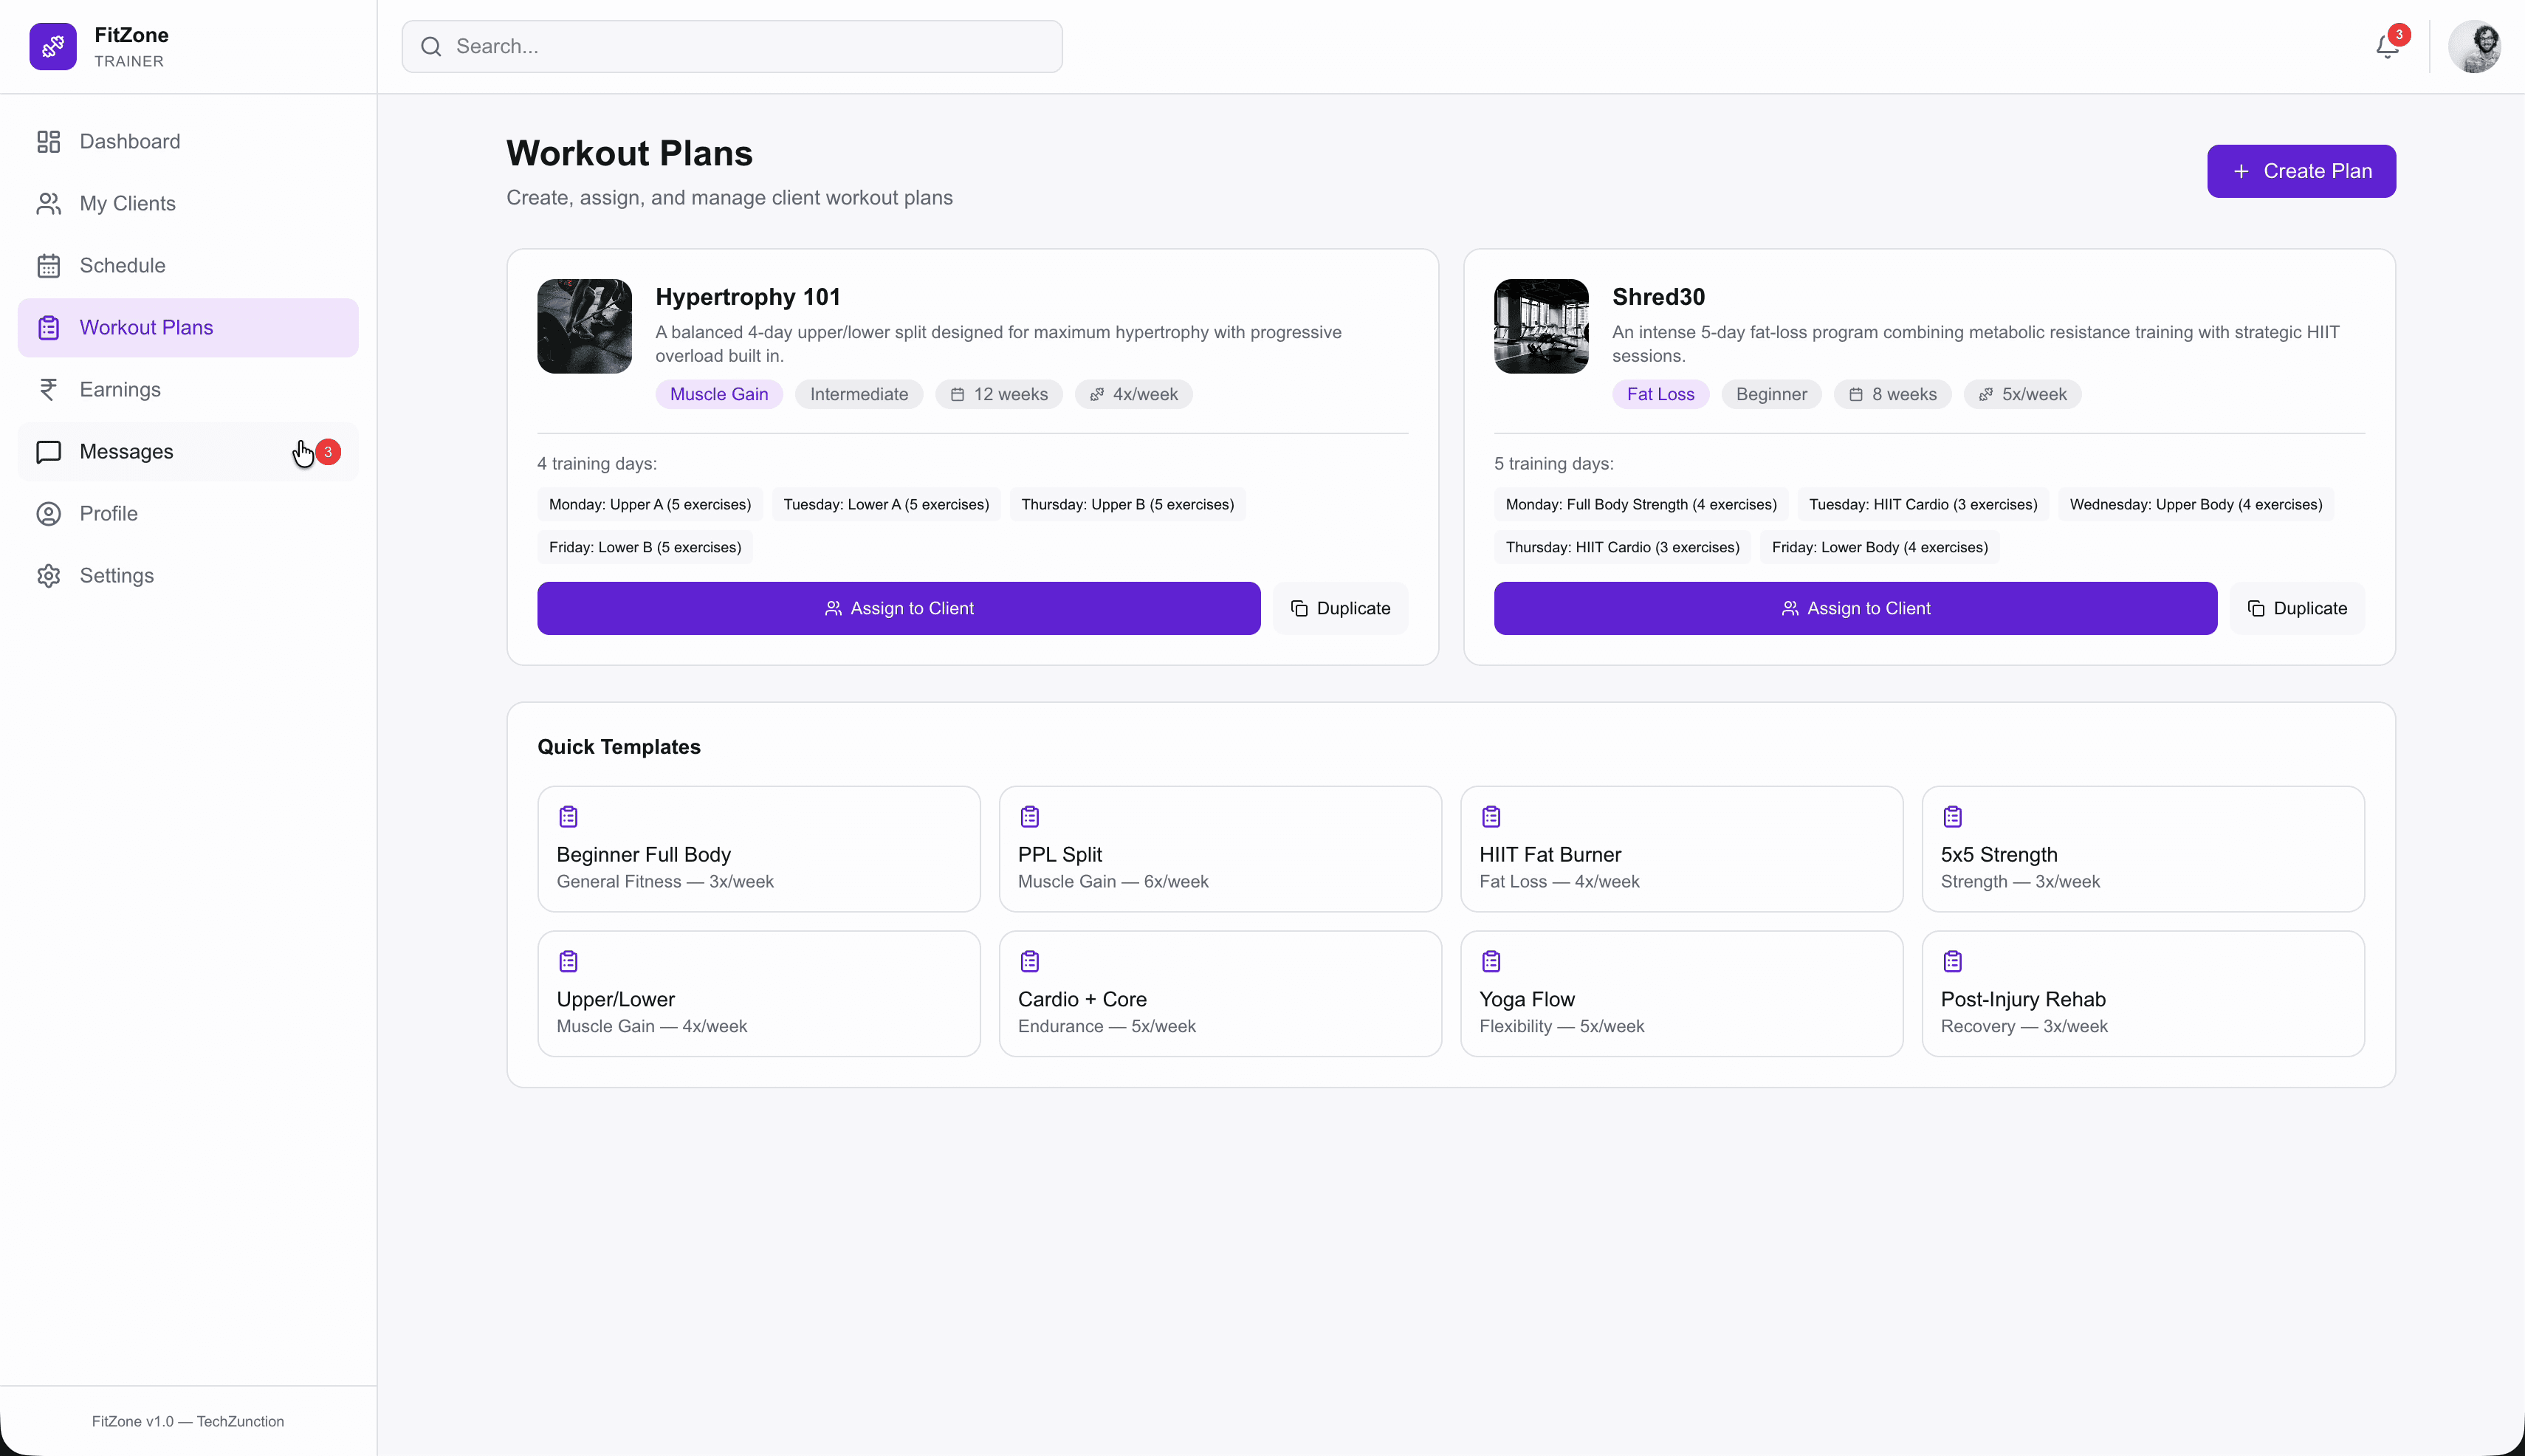Click the FitZone dumbbell logo
This screenshot has width=2525, height=1456.
(53, 46)
